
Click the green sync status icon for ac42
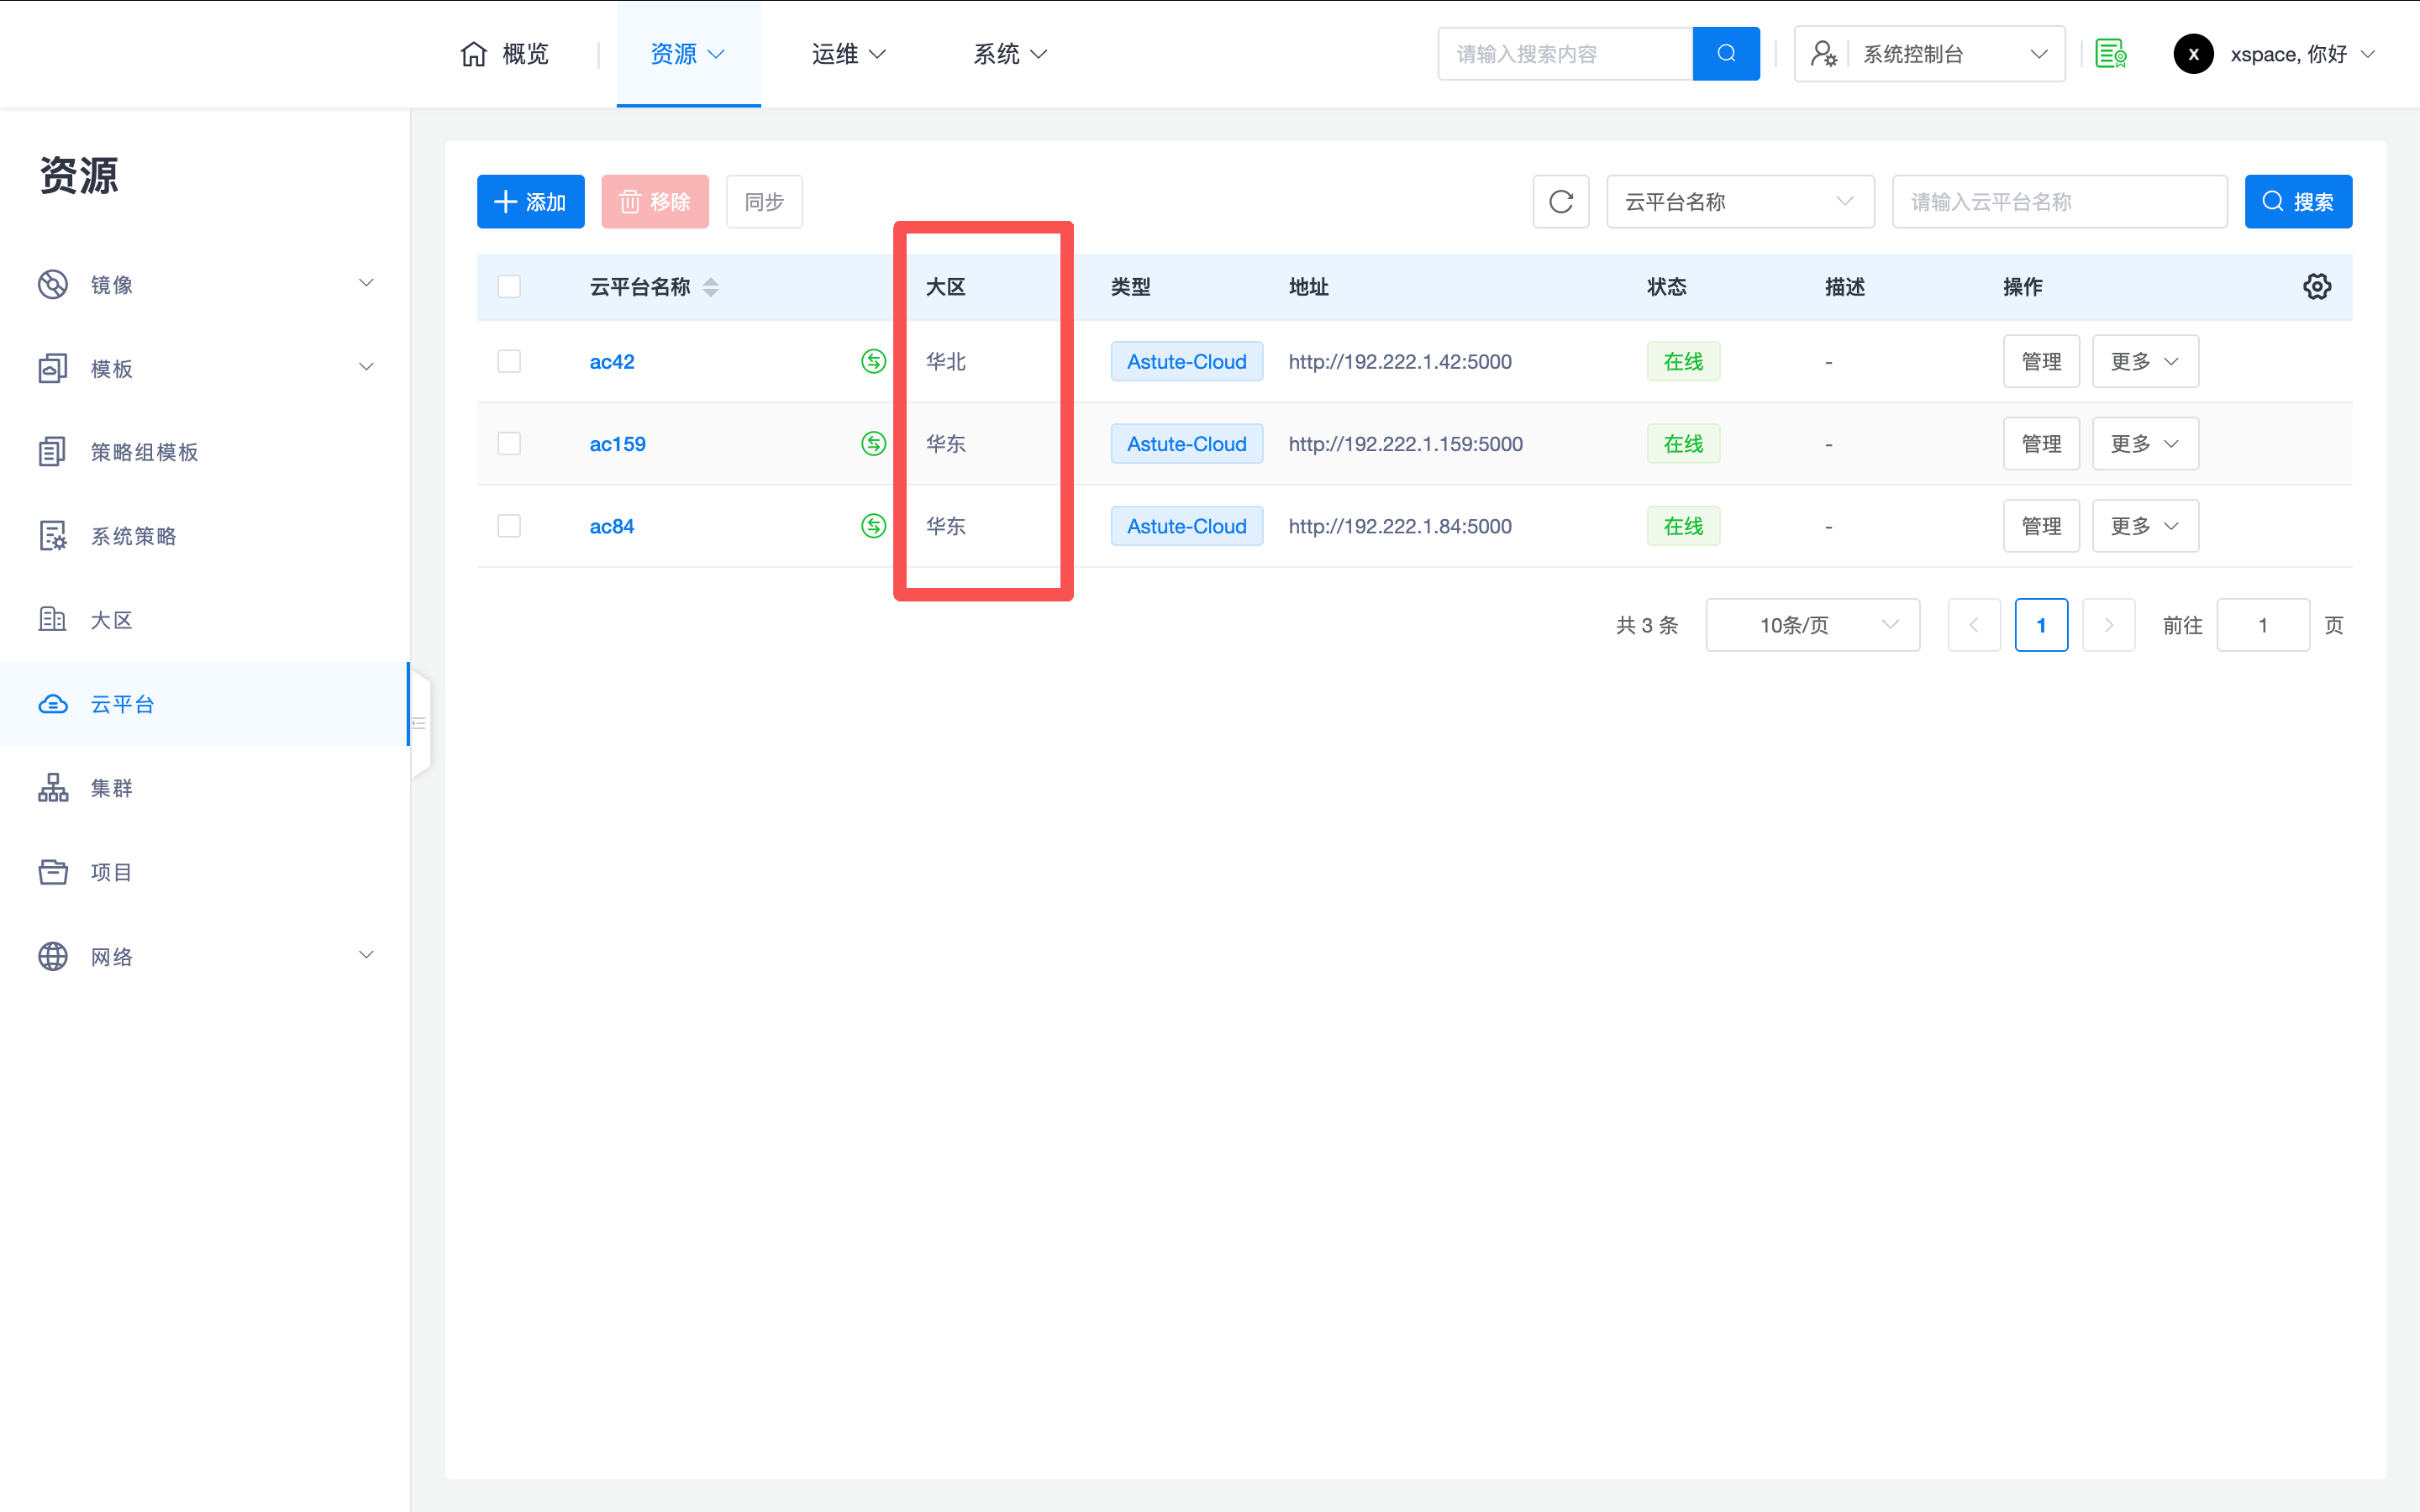[x=873, y=361]
